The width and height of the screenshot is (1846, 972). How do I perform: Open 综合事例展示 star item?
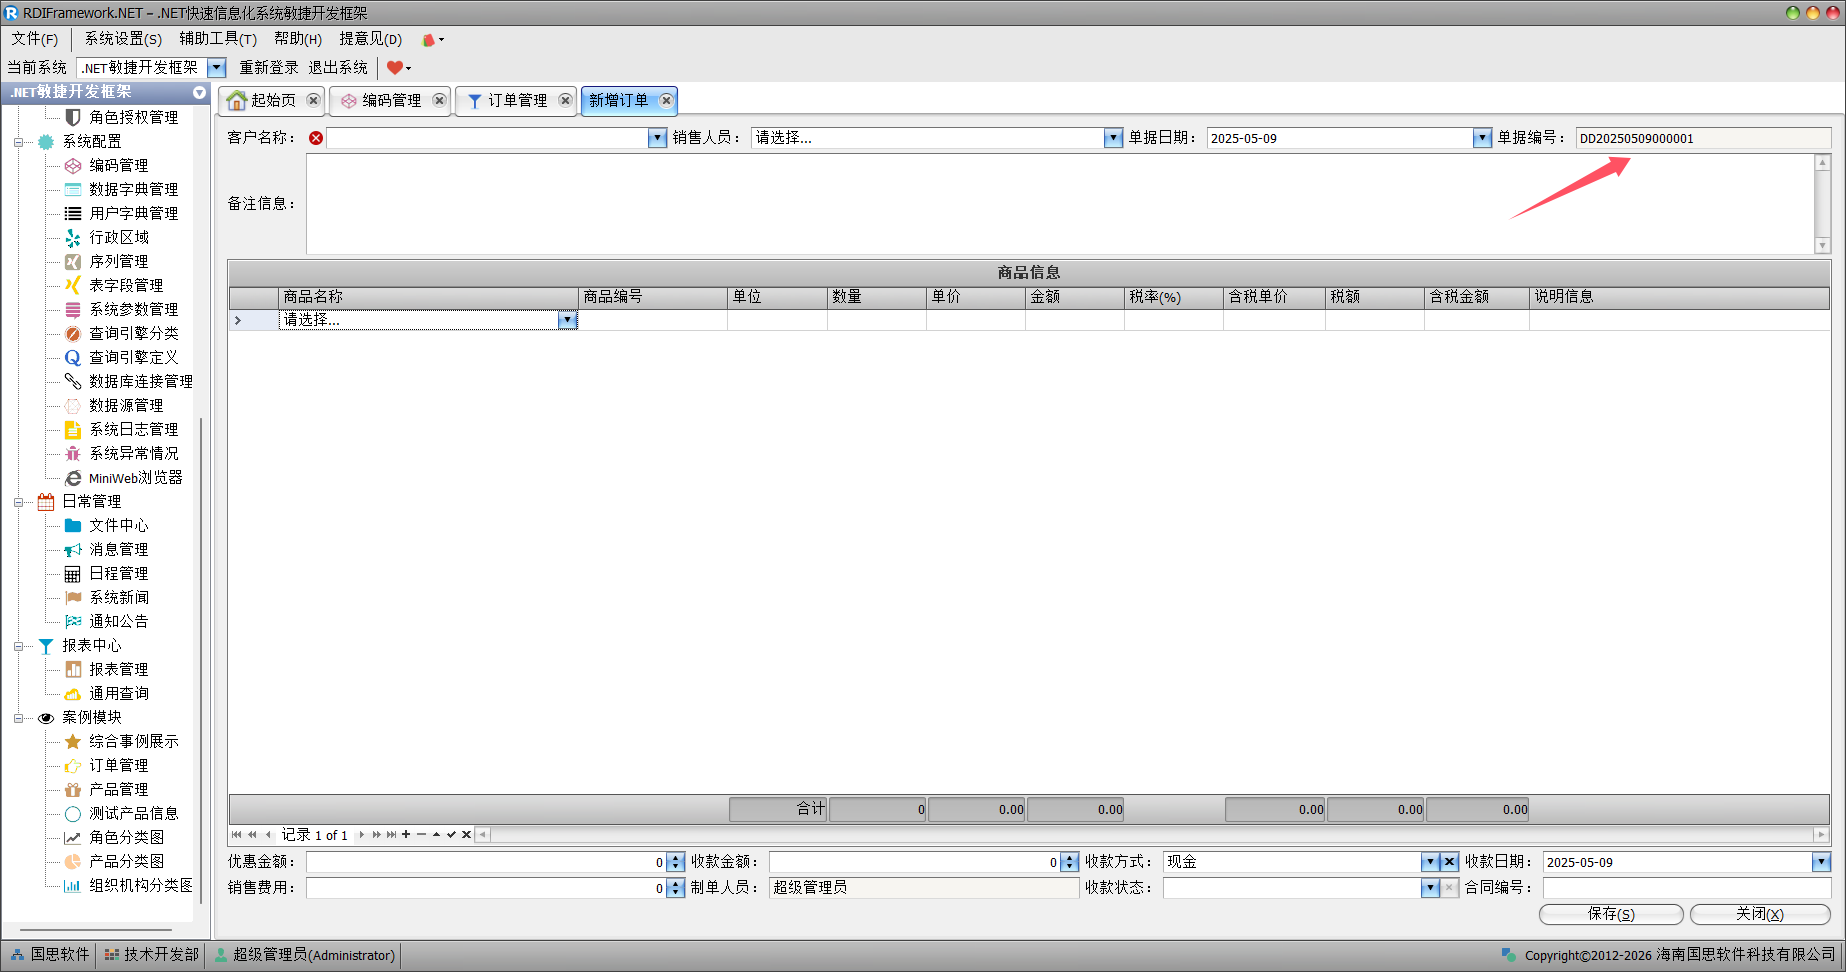pyautogui.click(x=133, y=741)
